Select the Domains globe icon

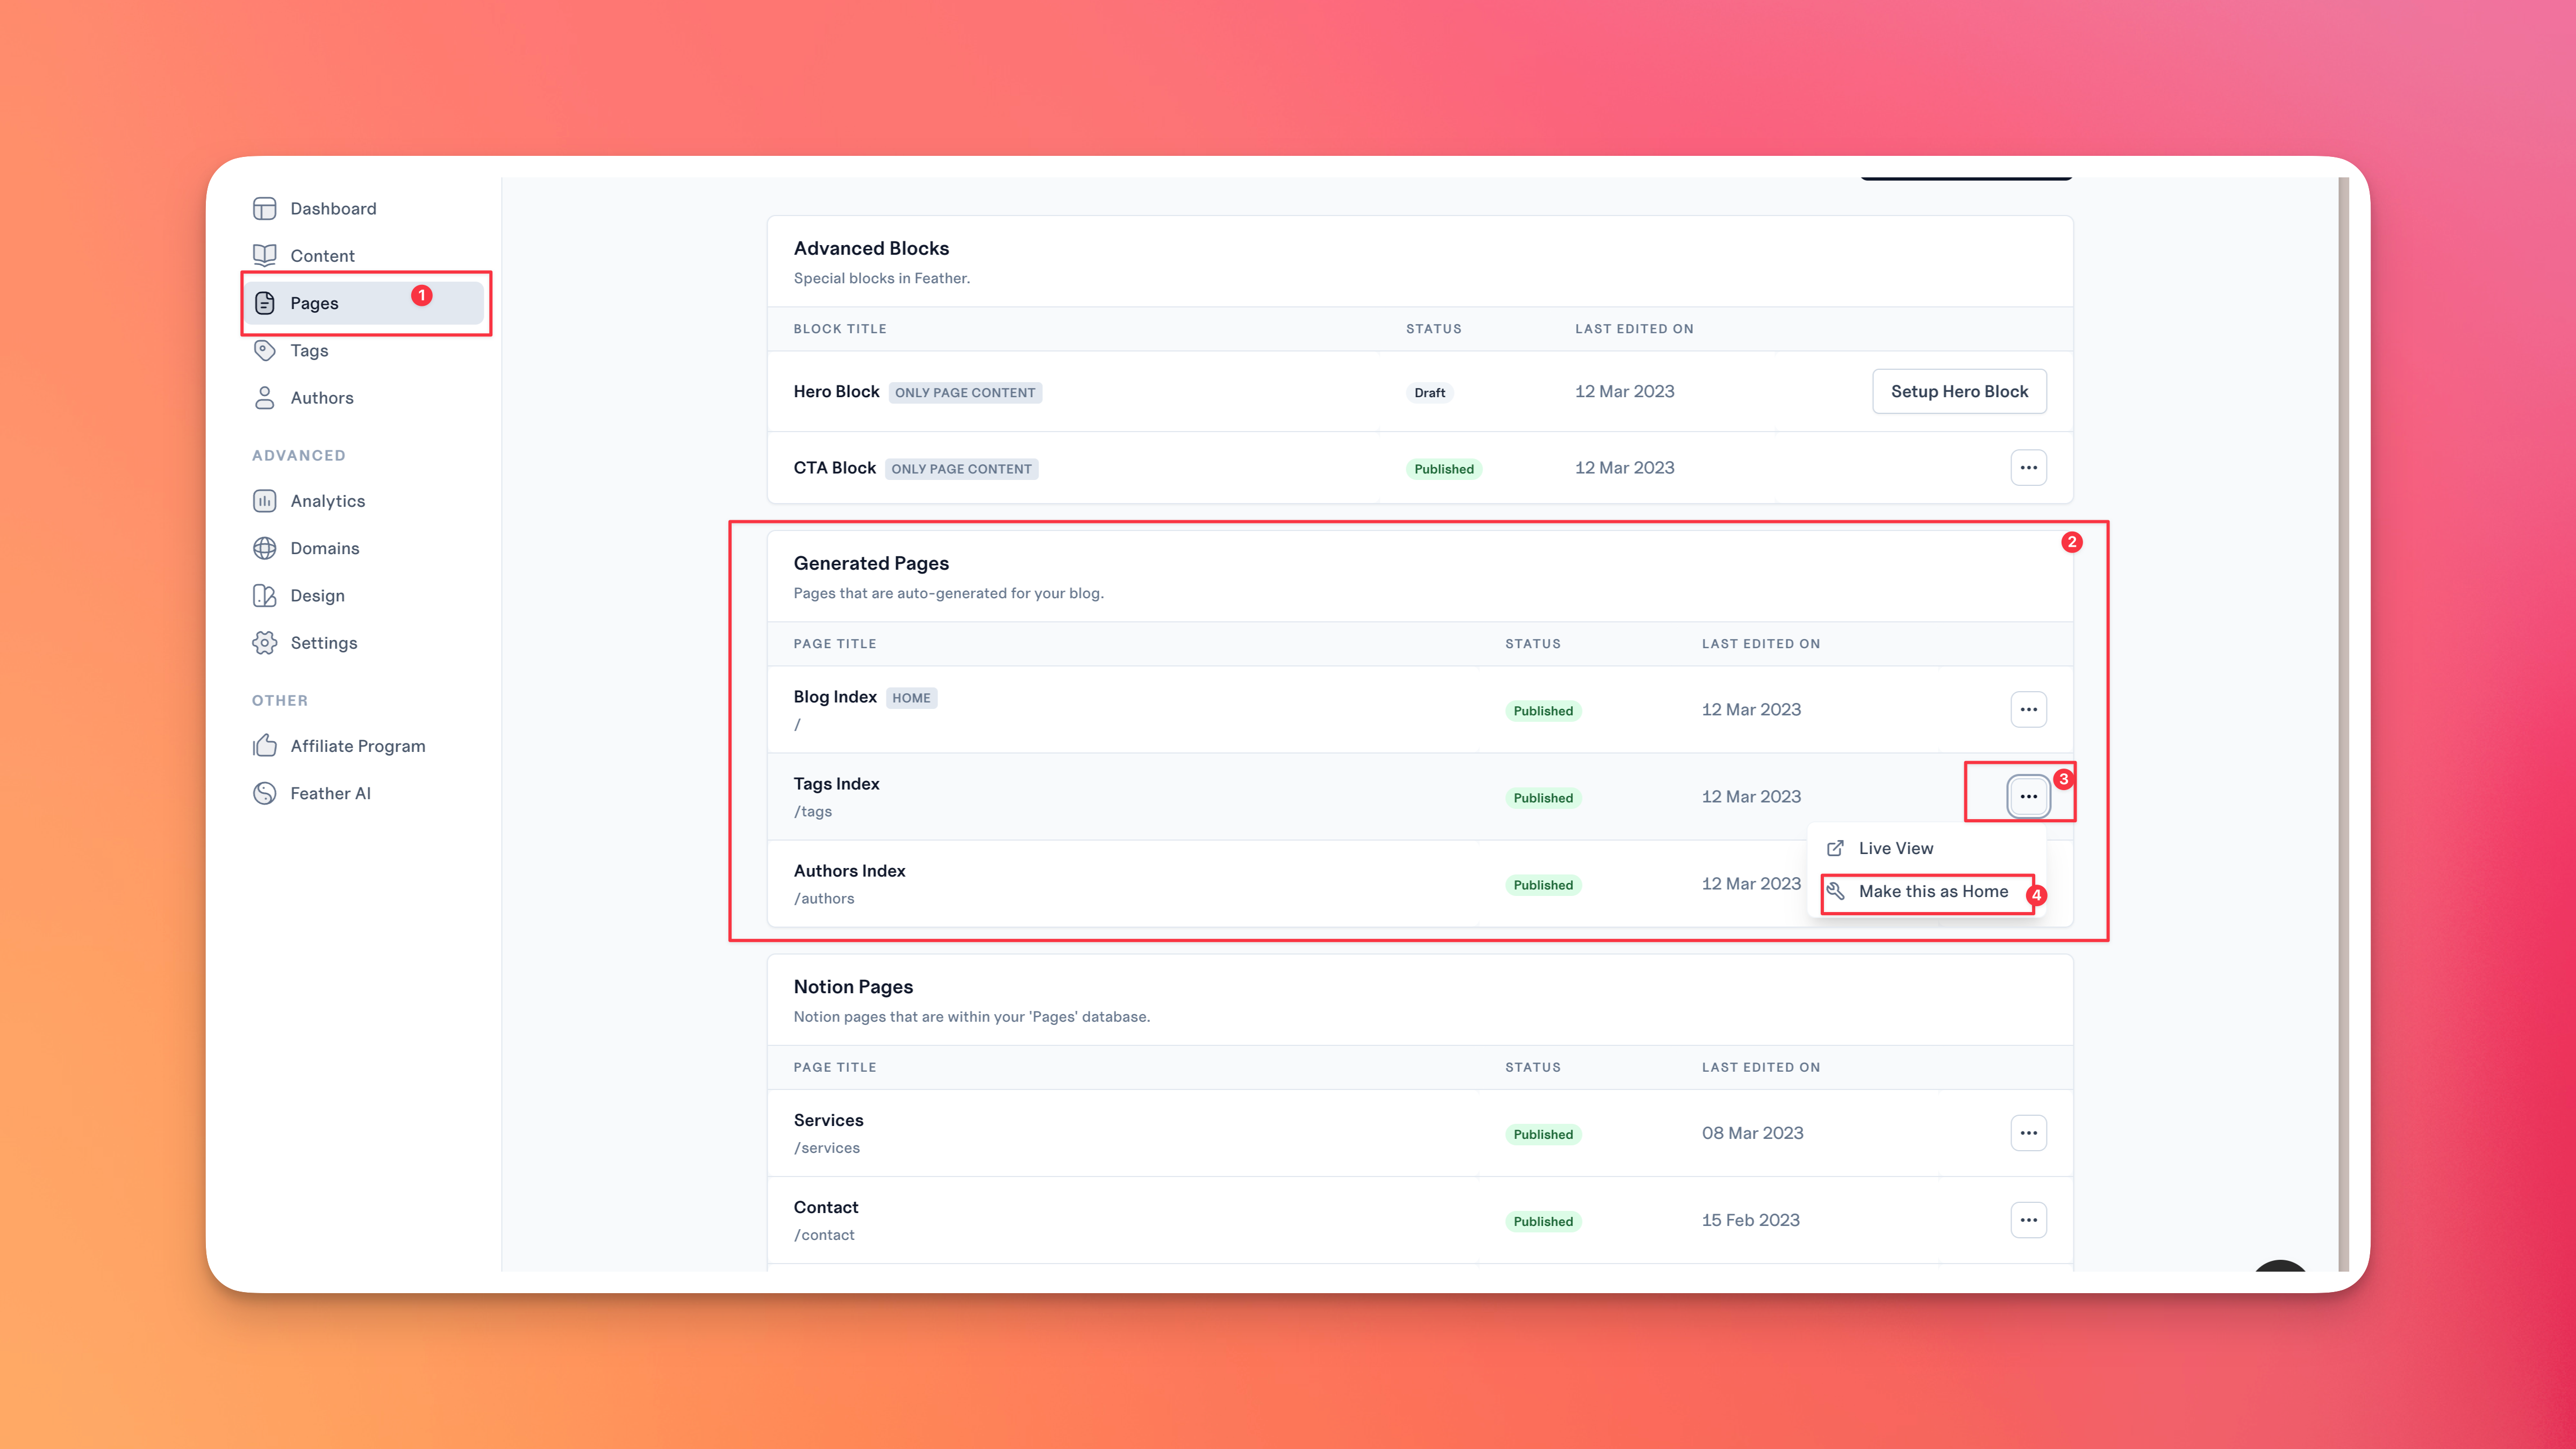(x=265, y=548)
